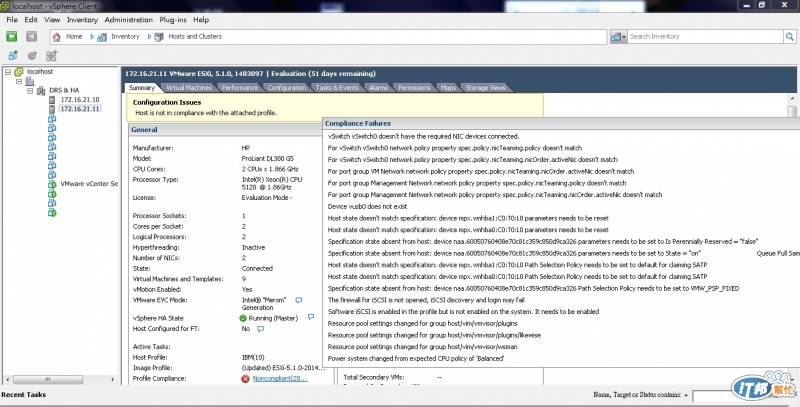Open the View menu
The image size is (800, 407).
[52, 20]
